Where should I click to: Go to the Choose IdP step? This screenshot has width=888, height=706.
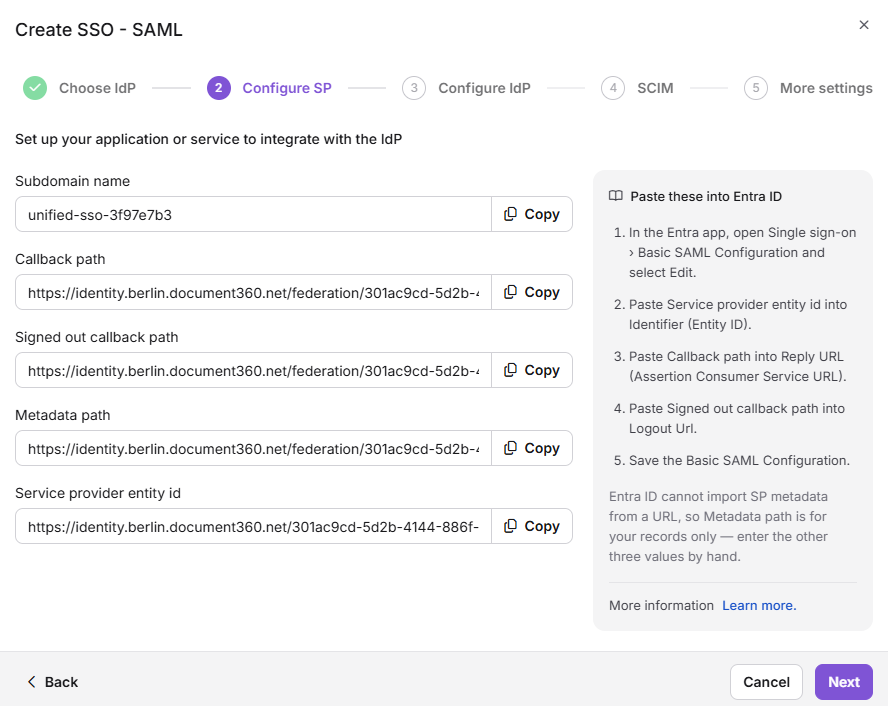tap(97, 88)
